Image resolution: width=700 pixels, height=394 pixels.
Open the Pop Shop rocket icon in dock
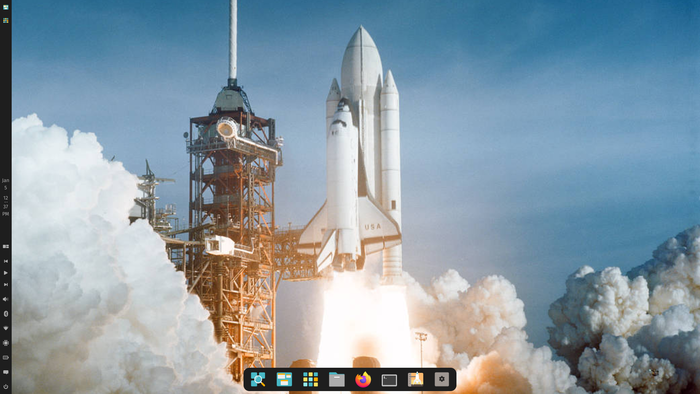click(416, 380)
